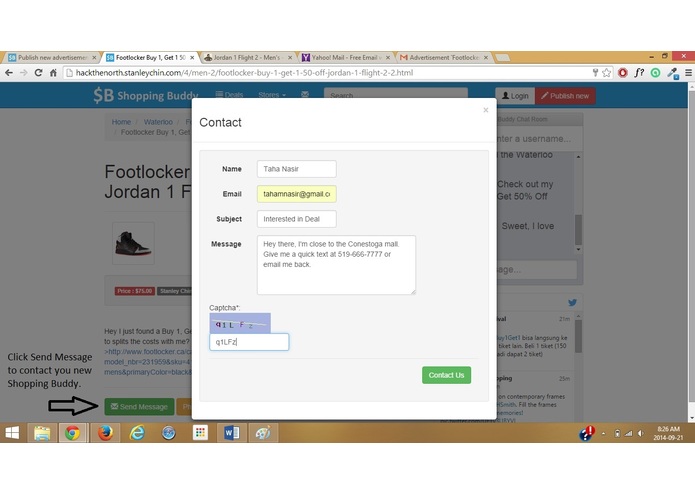Click the Jordan shoe thumbnail
Screen dimensions: 695x494
(133, 243)
